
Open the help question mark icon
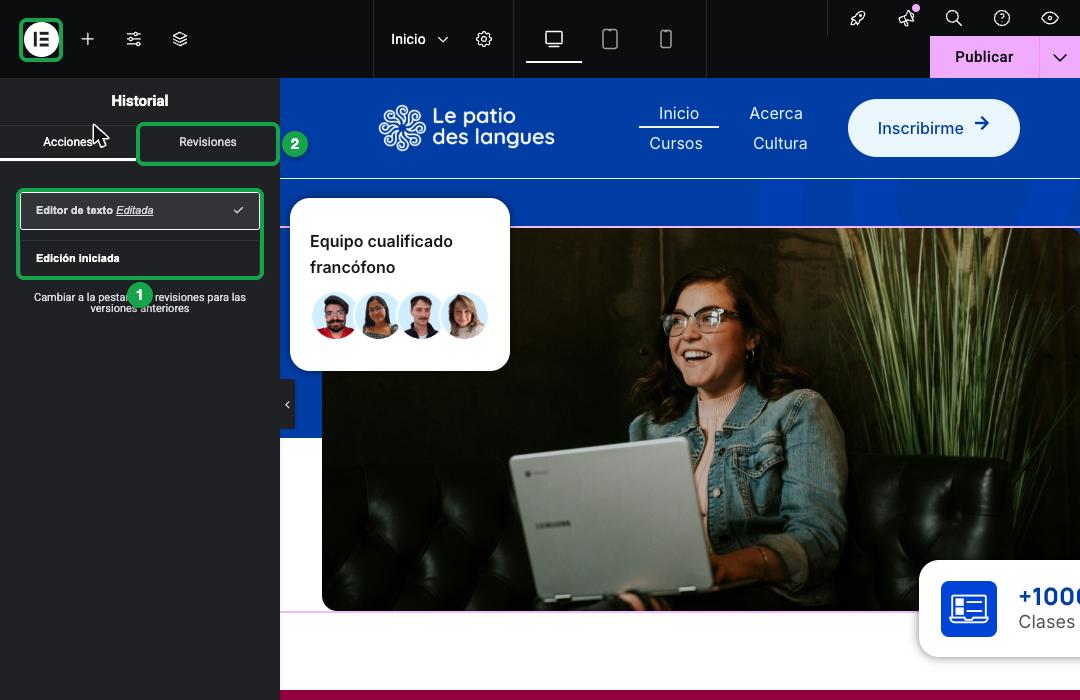1002,19
